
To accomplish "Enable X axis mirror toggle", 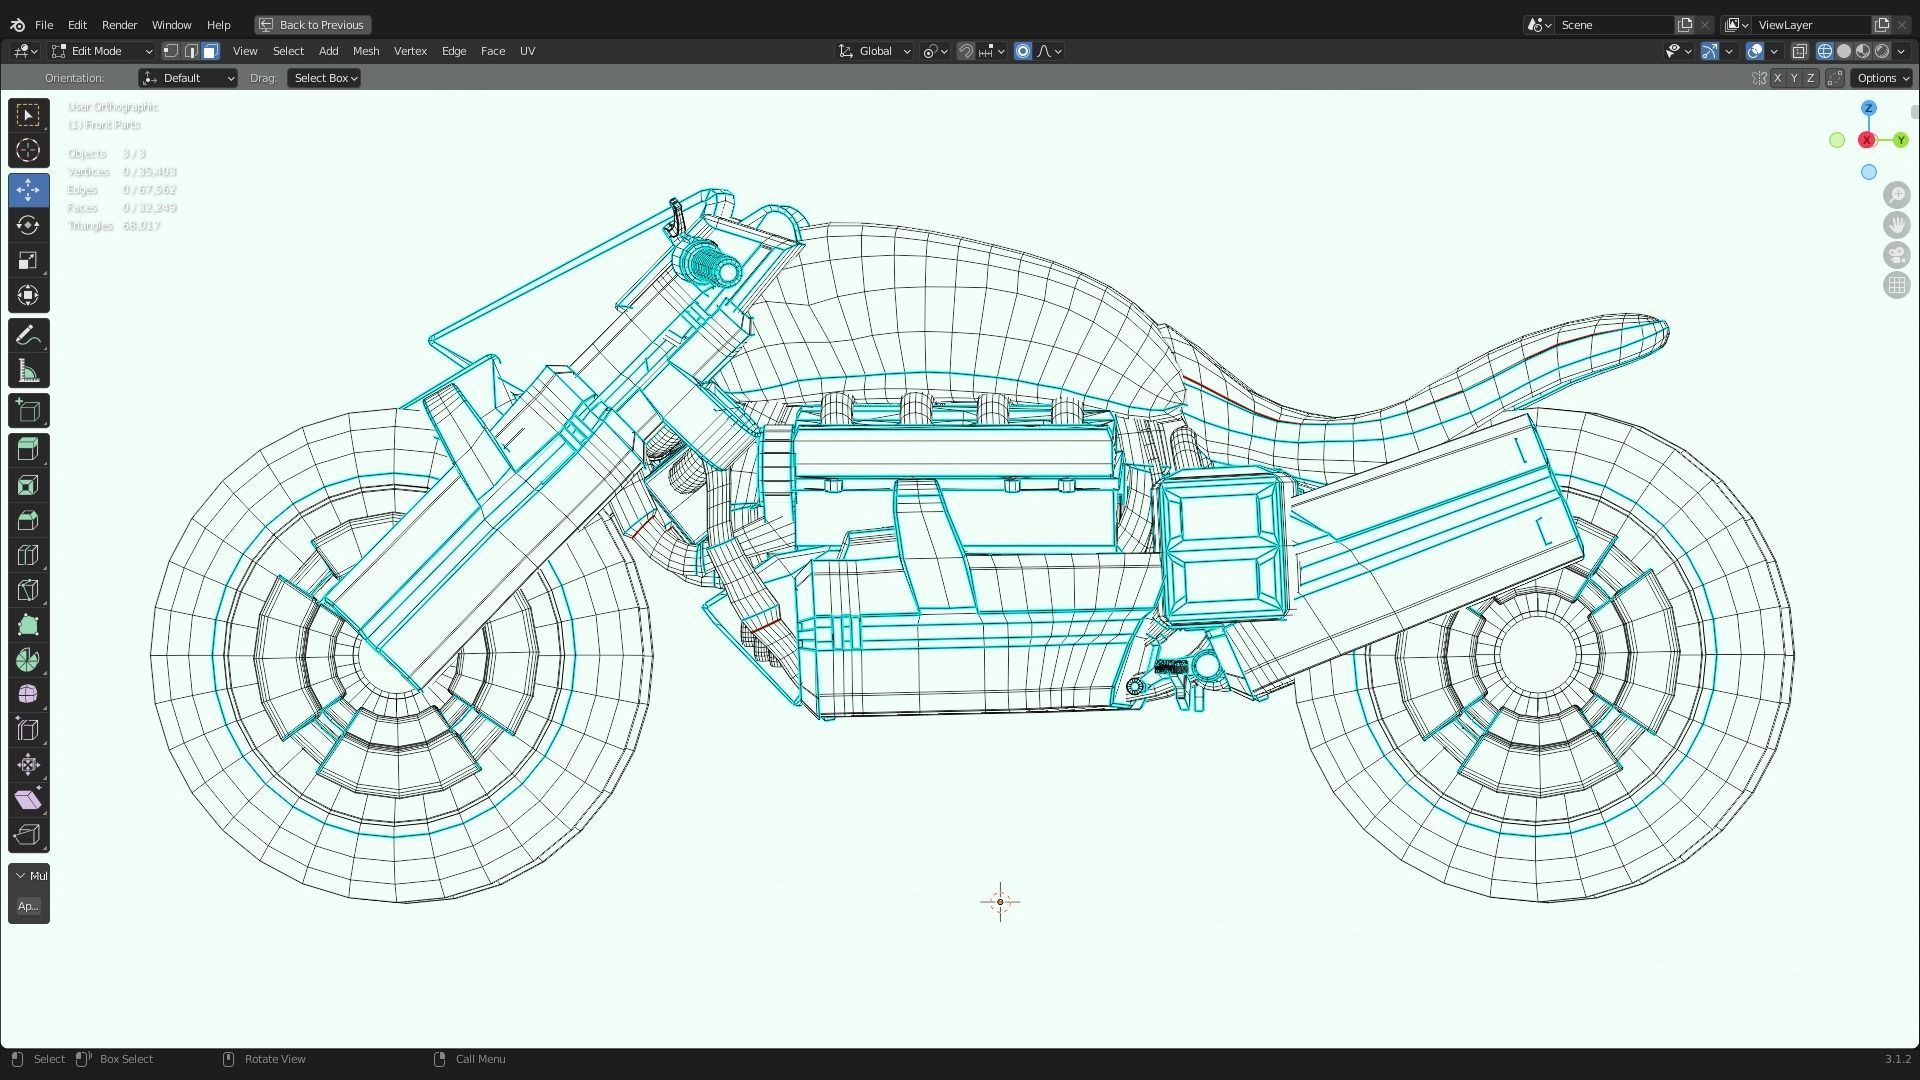I will click(1777, 78).
